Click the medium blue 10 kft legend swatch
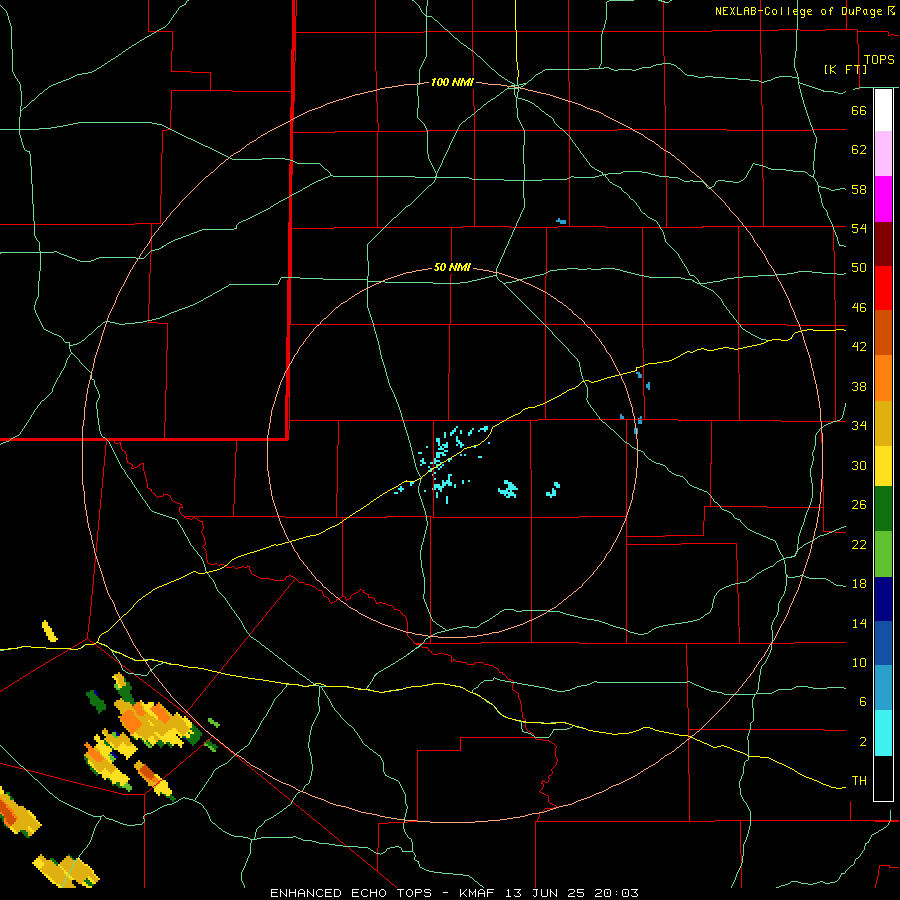 click(883, 643)
